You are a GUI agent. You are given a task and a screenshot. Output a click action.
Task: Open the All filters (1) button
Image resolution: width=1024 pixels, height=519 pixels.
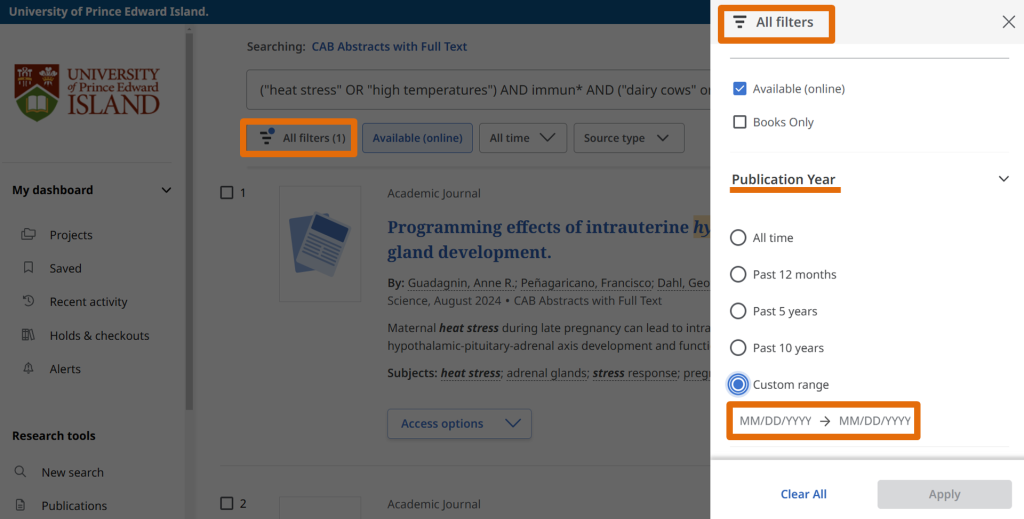pyautogui.click(x=300, y=138)
